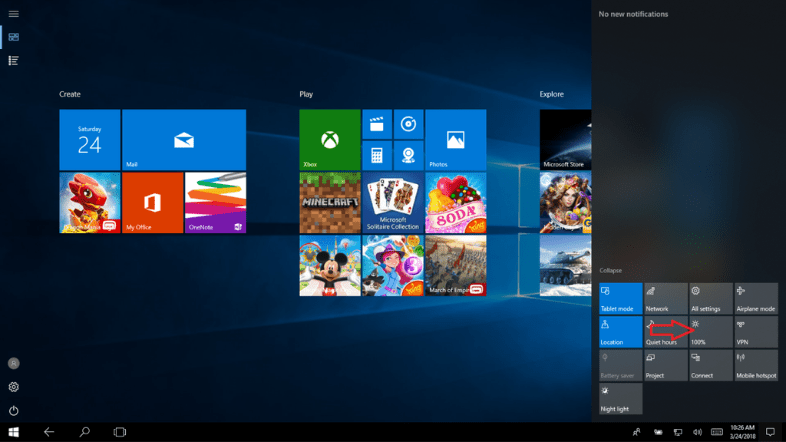Image resolution: width=786 pixels, height=442 pixels.
Task: Click the Movies & TV small tile
Action: pyautogui.click(x=376, y=124)
